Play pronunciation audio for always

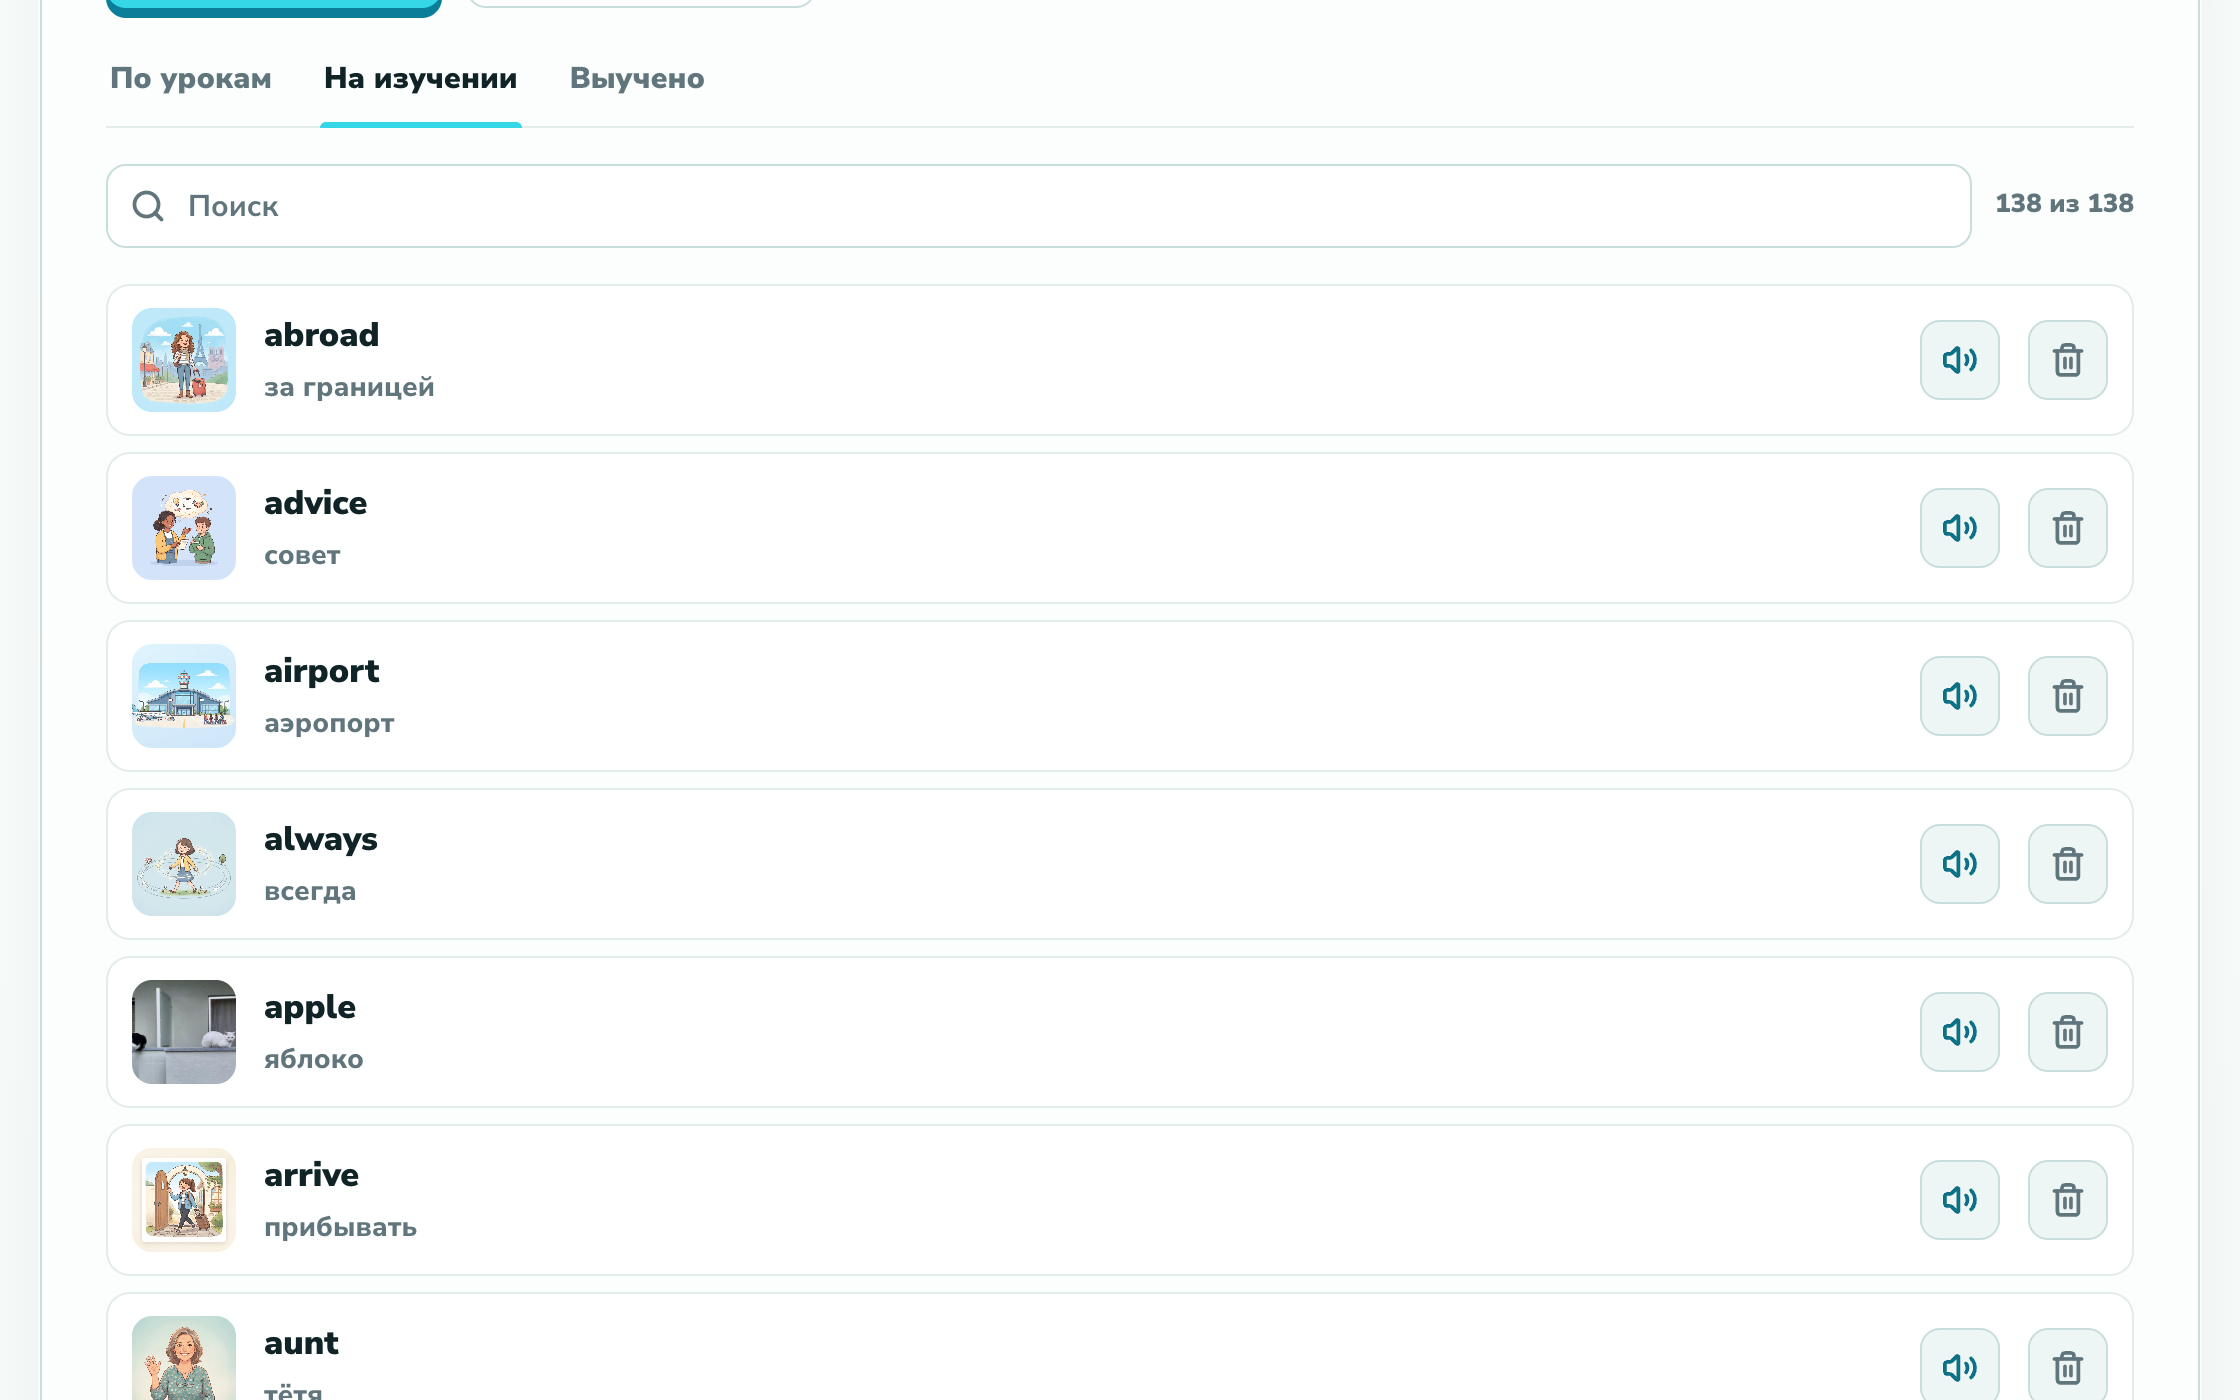(x=1959, y=864)
